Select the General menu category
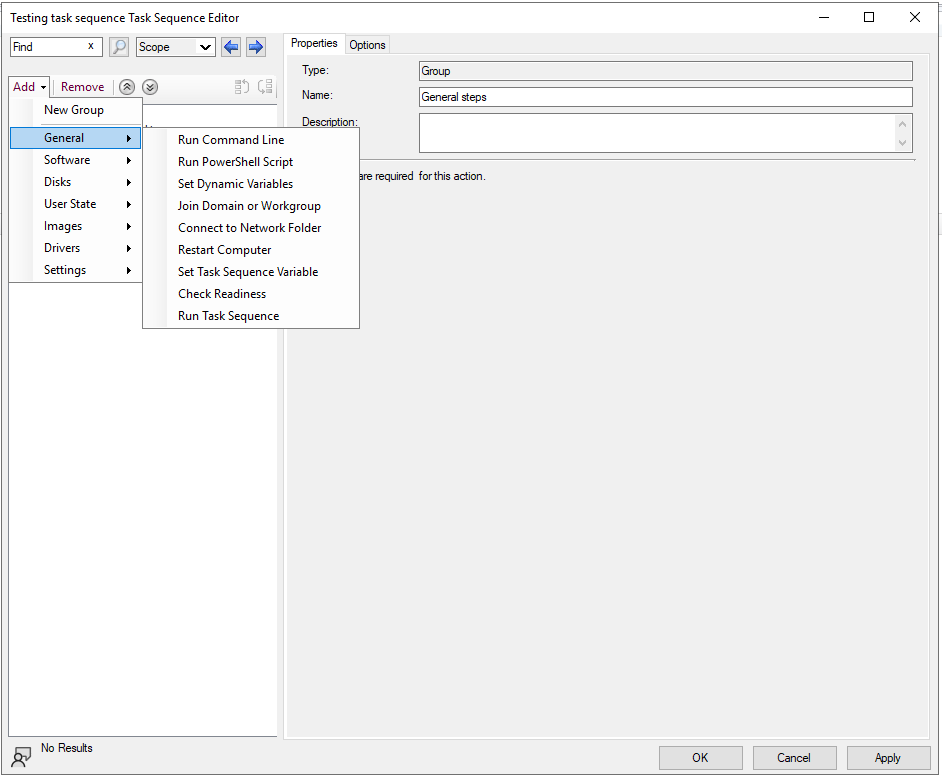Image resolution: width=942 pixels, height=777 pixels. 75,138
